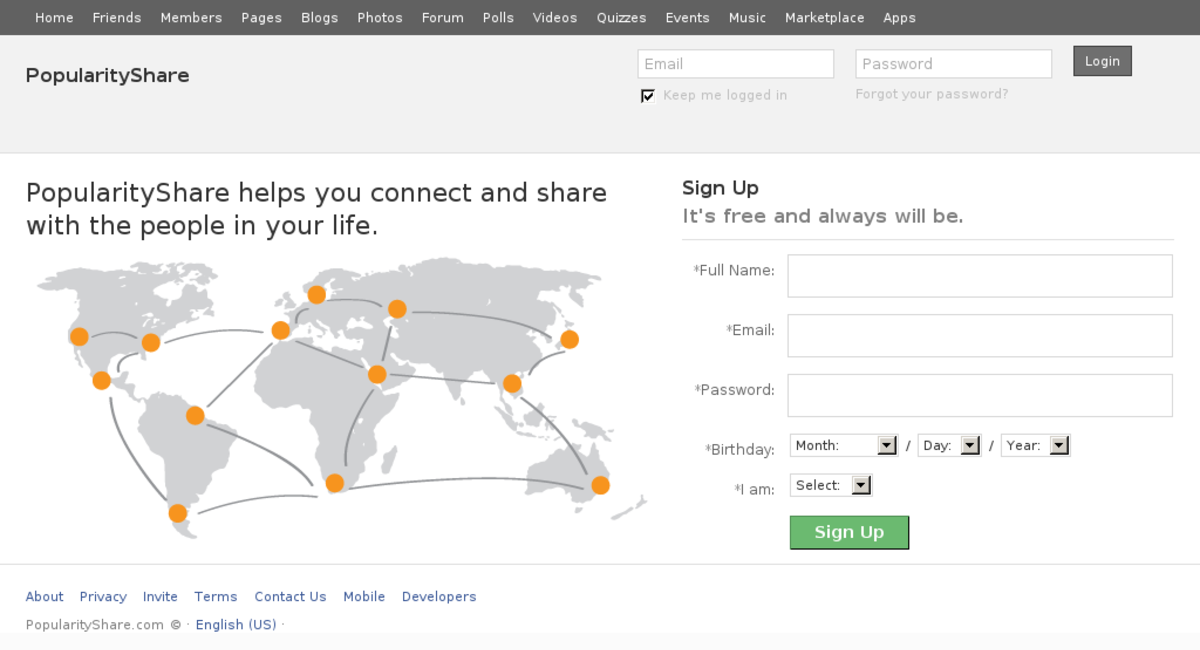
Task: Open the birthday Year dropdown
Action: (x=1035, y=446)
